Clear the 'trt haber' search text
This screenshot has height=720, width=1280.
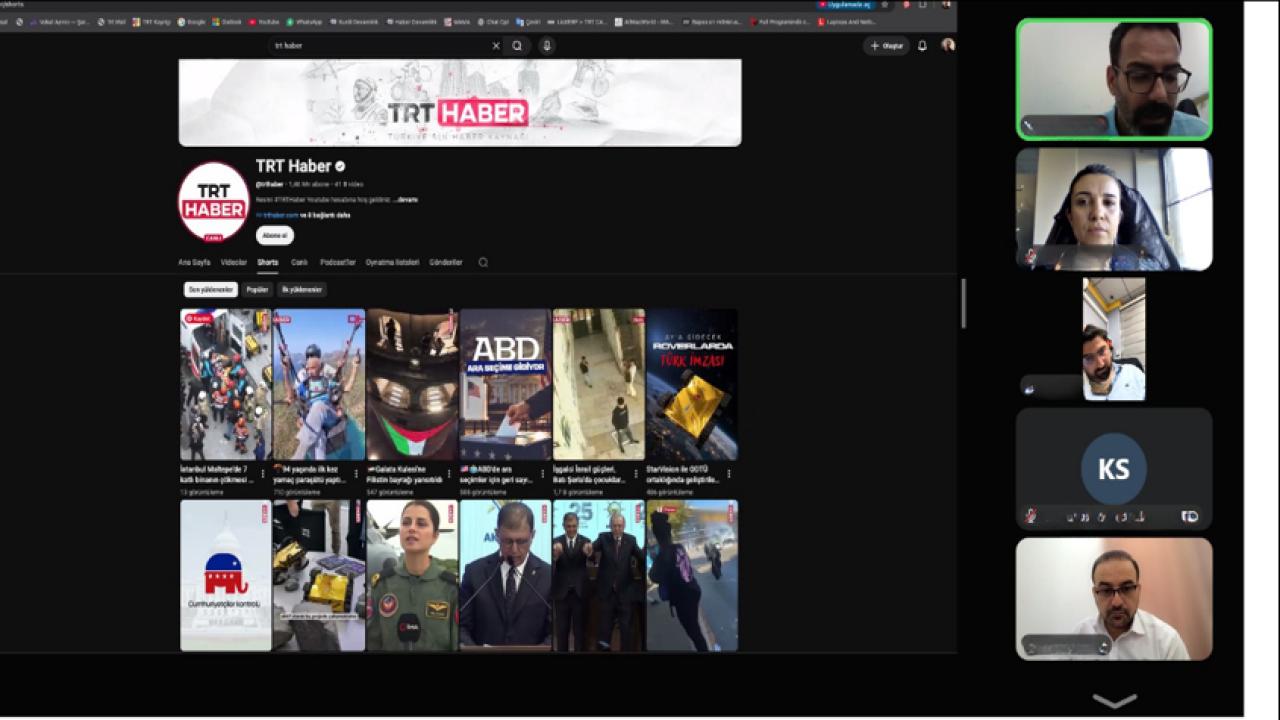coord(495,46)
